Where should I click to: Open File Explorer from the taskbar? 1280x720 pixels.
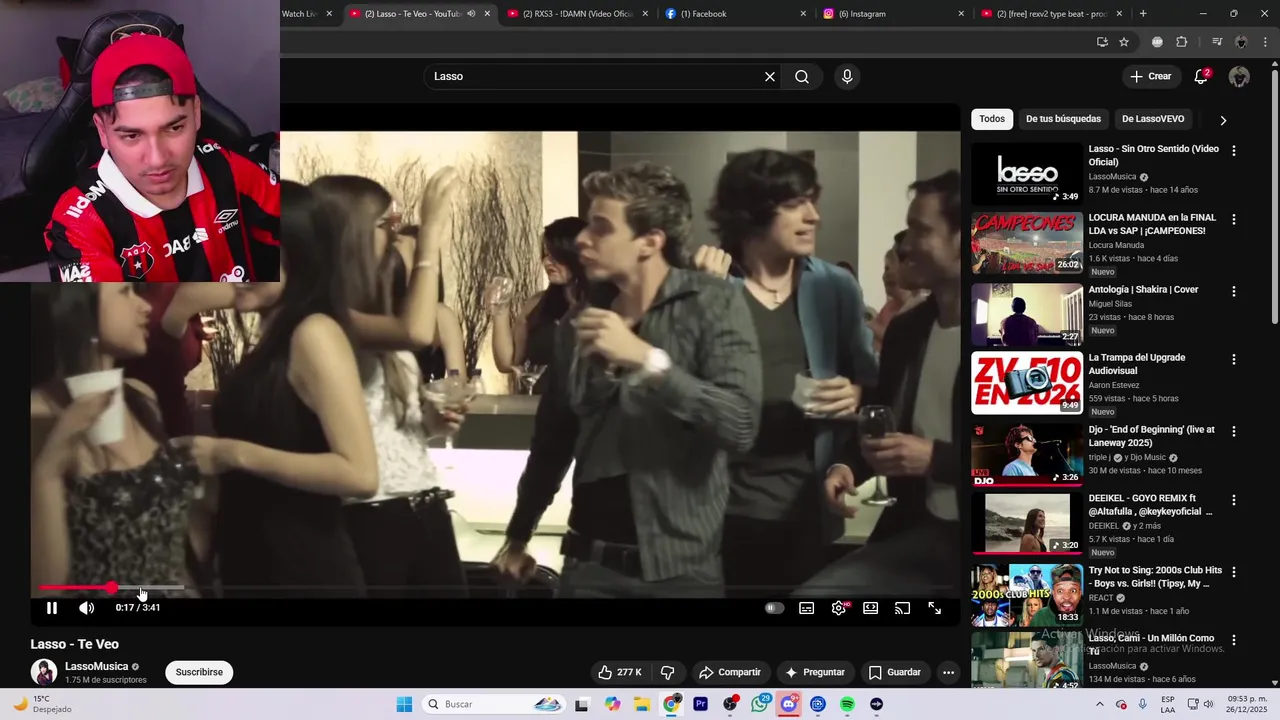pyautogui.click(x=642, y=704)
